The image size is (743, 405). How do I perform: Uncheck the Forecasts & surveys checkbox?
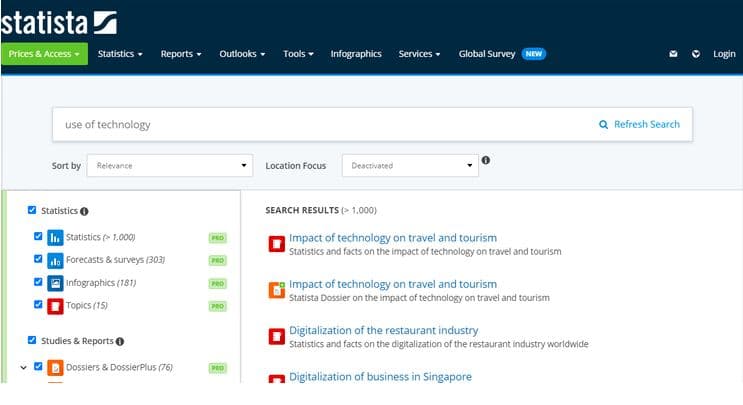click(38, 260)
